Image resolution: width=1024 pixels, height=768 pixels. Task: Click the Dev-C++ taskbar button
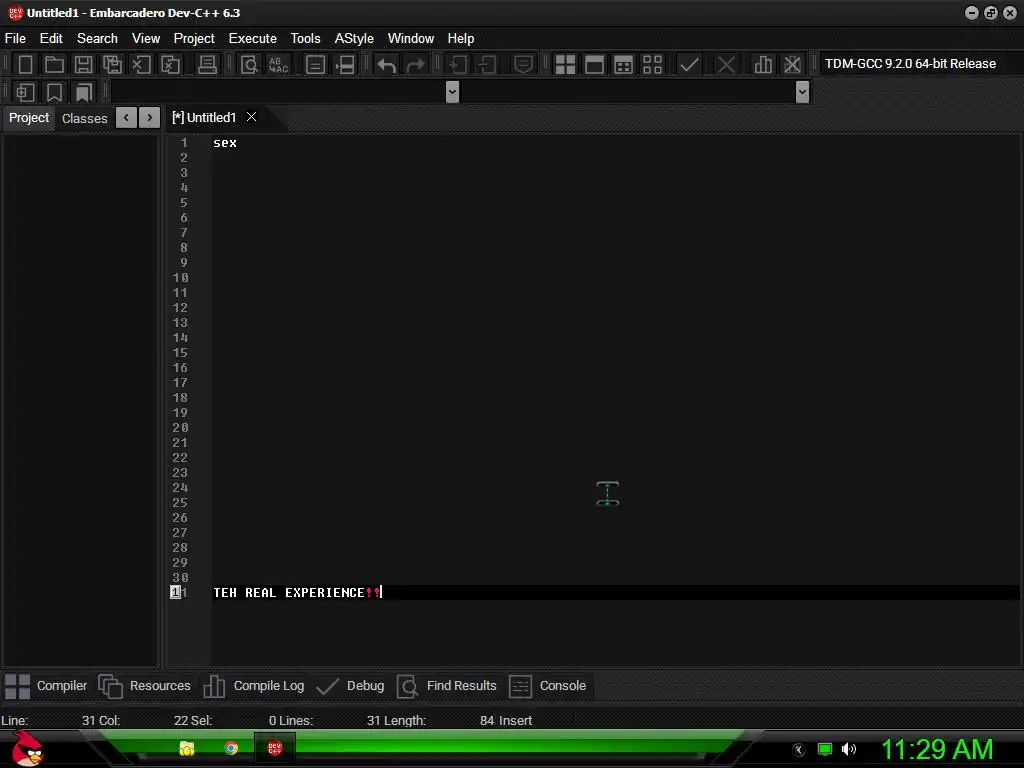[274, 748]
